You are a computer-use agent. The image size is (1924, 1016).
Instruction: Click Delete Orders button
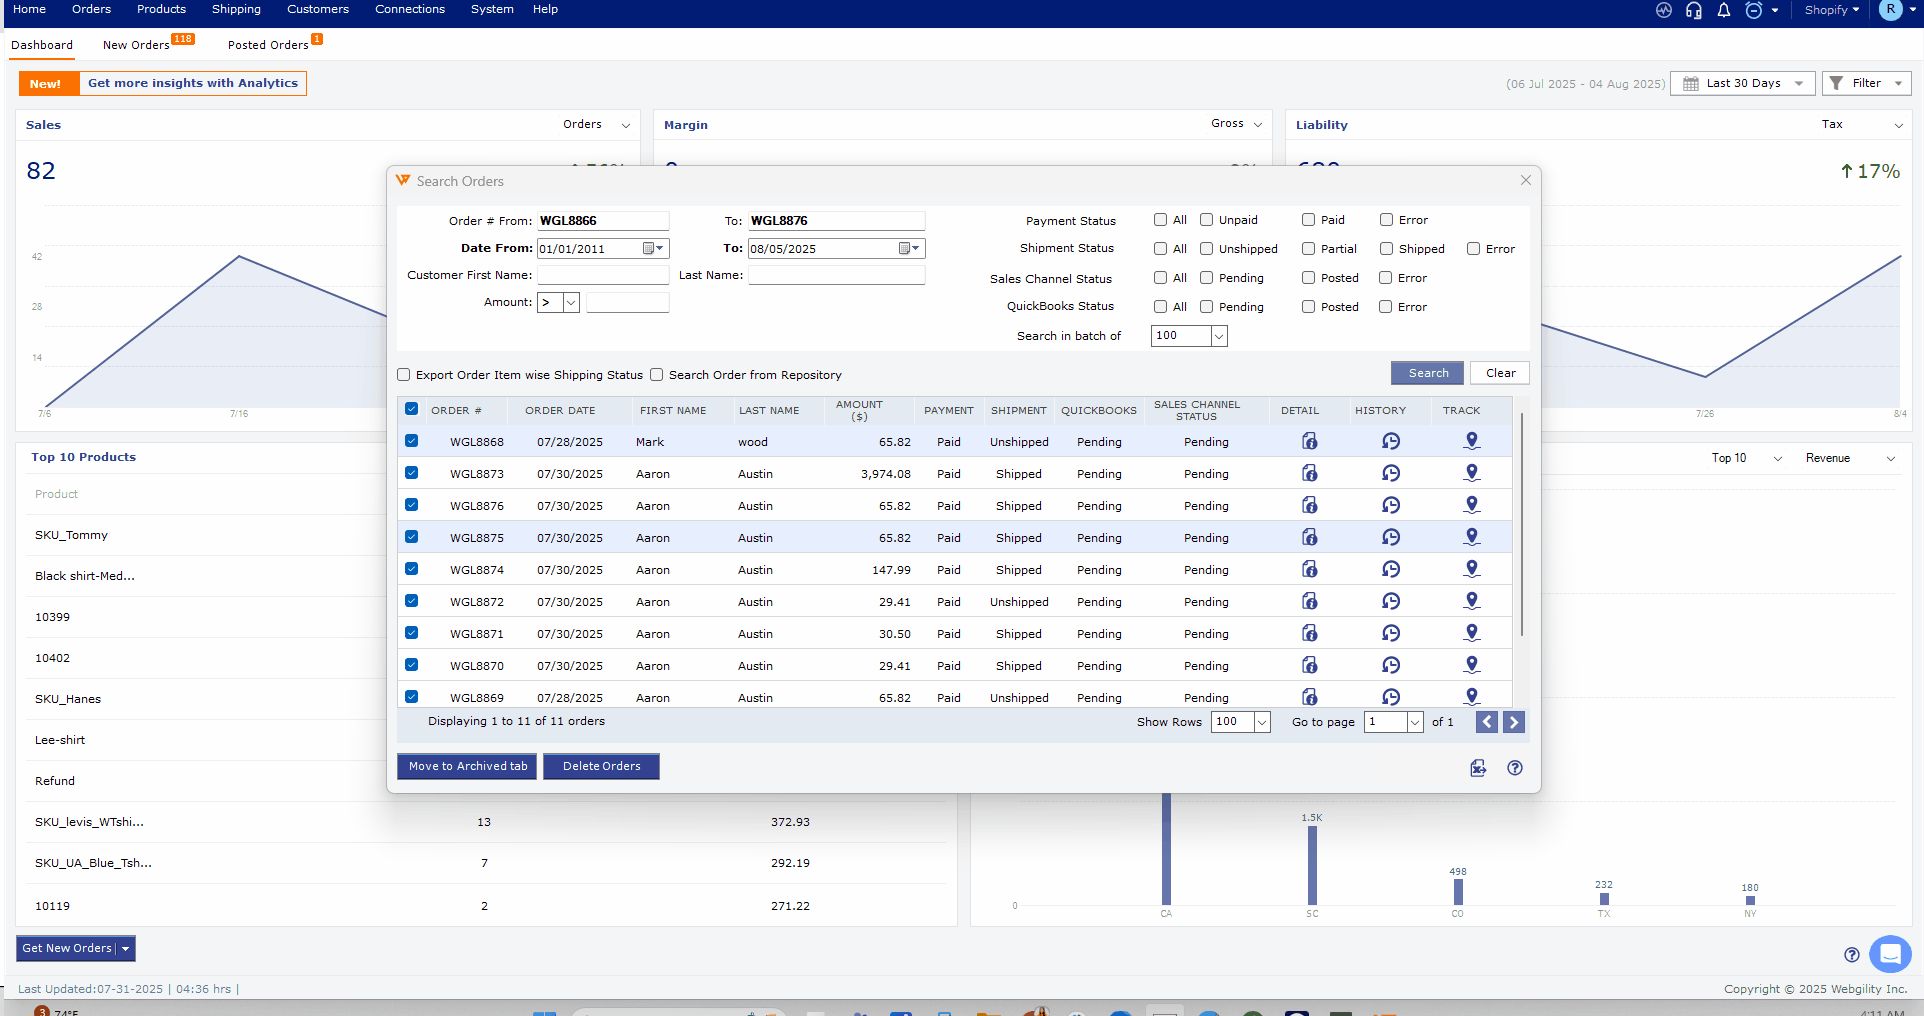click(x=601, y=766)
